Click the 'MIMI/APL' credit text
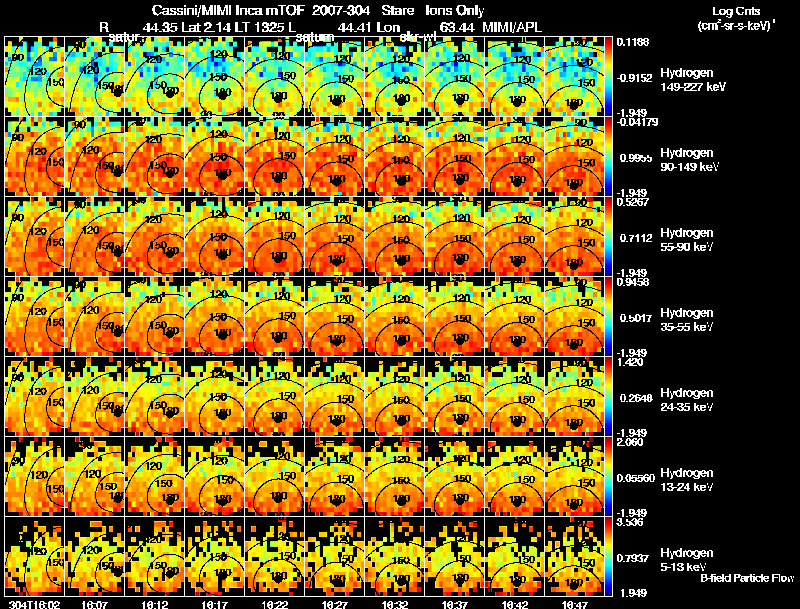The width and height of the screenshot is (800, 609). click(512, 28)
